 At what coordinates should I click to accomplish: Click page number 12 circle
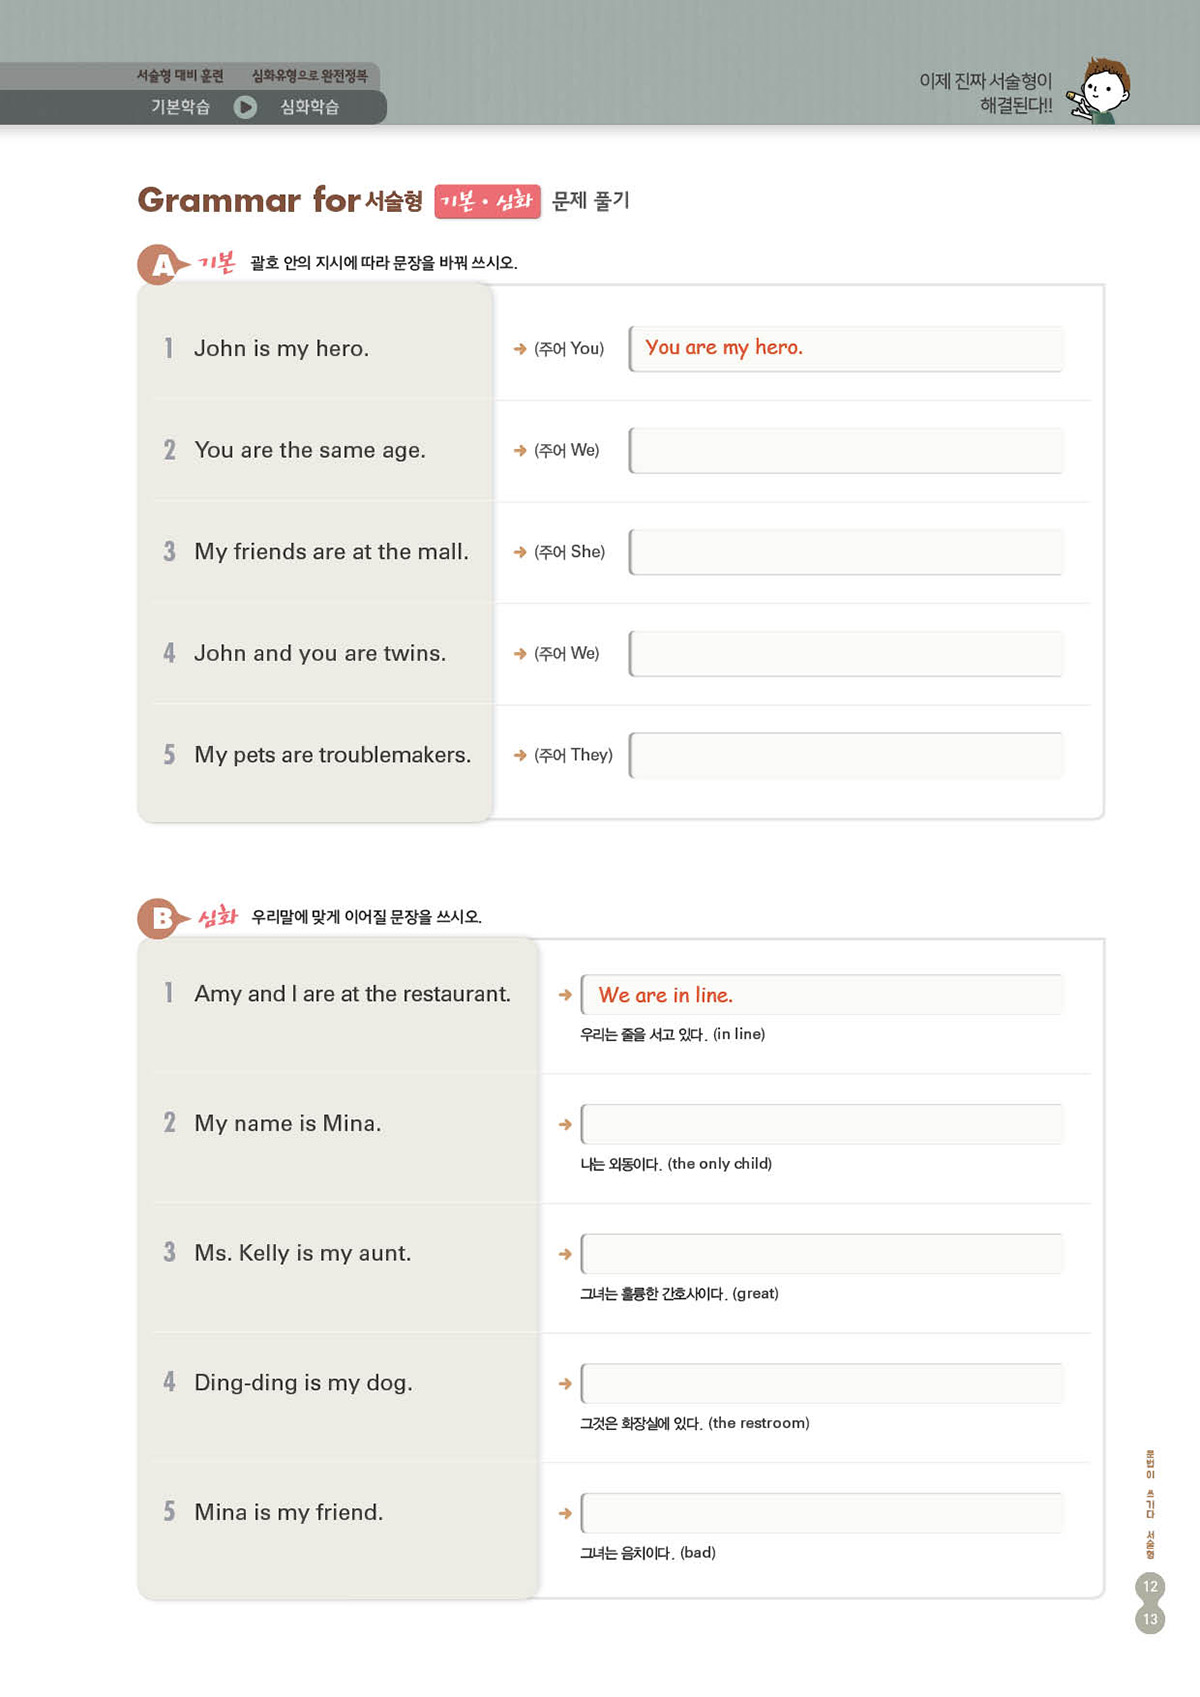(x=1150, y=1586)
